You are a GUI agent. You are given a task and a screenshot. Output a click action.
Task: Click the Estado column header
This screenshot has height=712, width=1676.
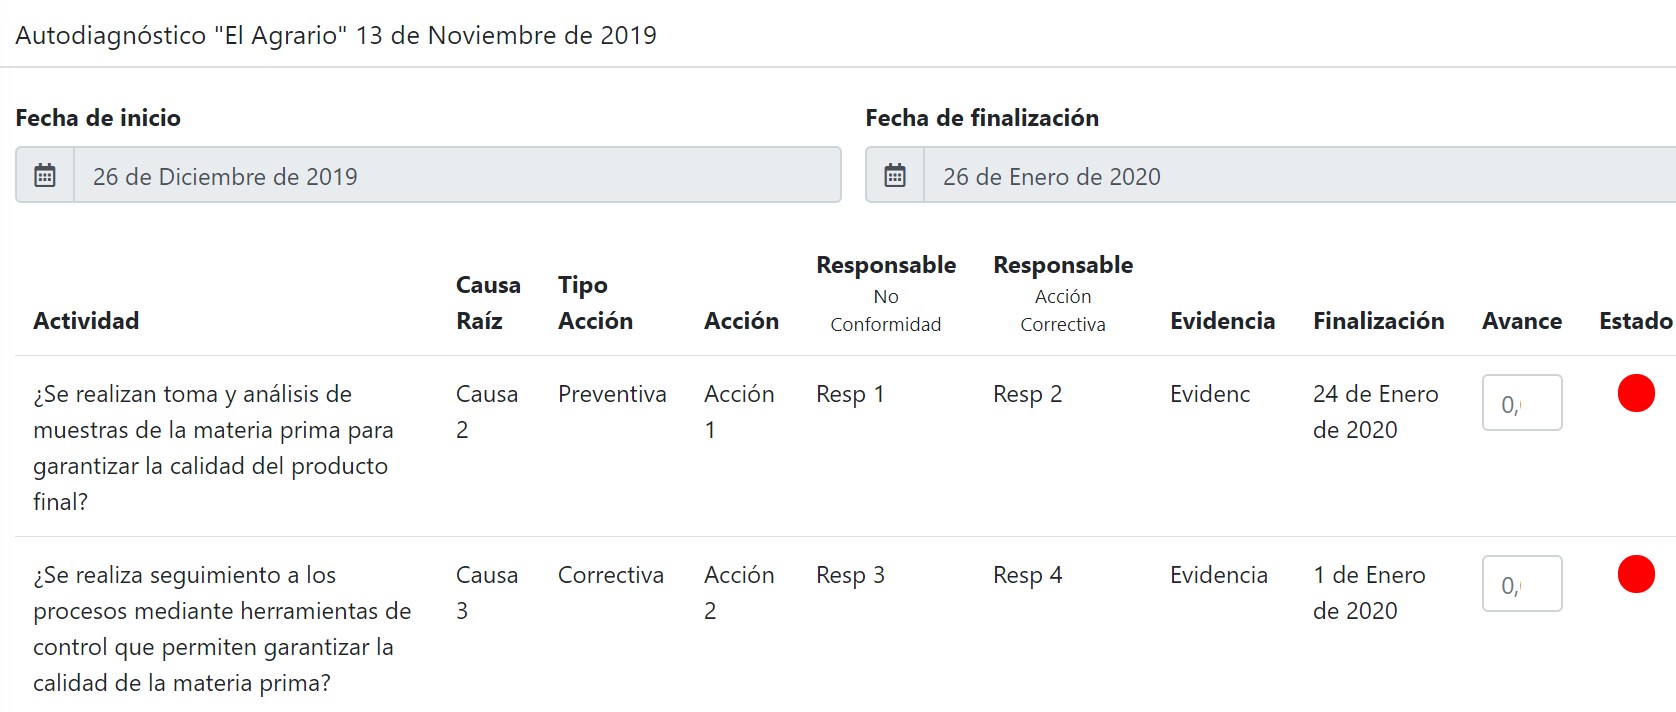[x=1635, y=321]
